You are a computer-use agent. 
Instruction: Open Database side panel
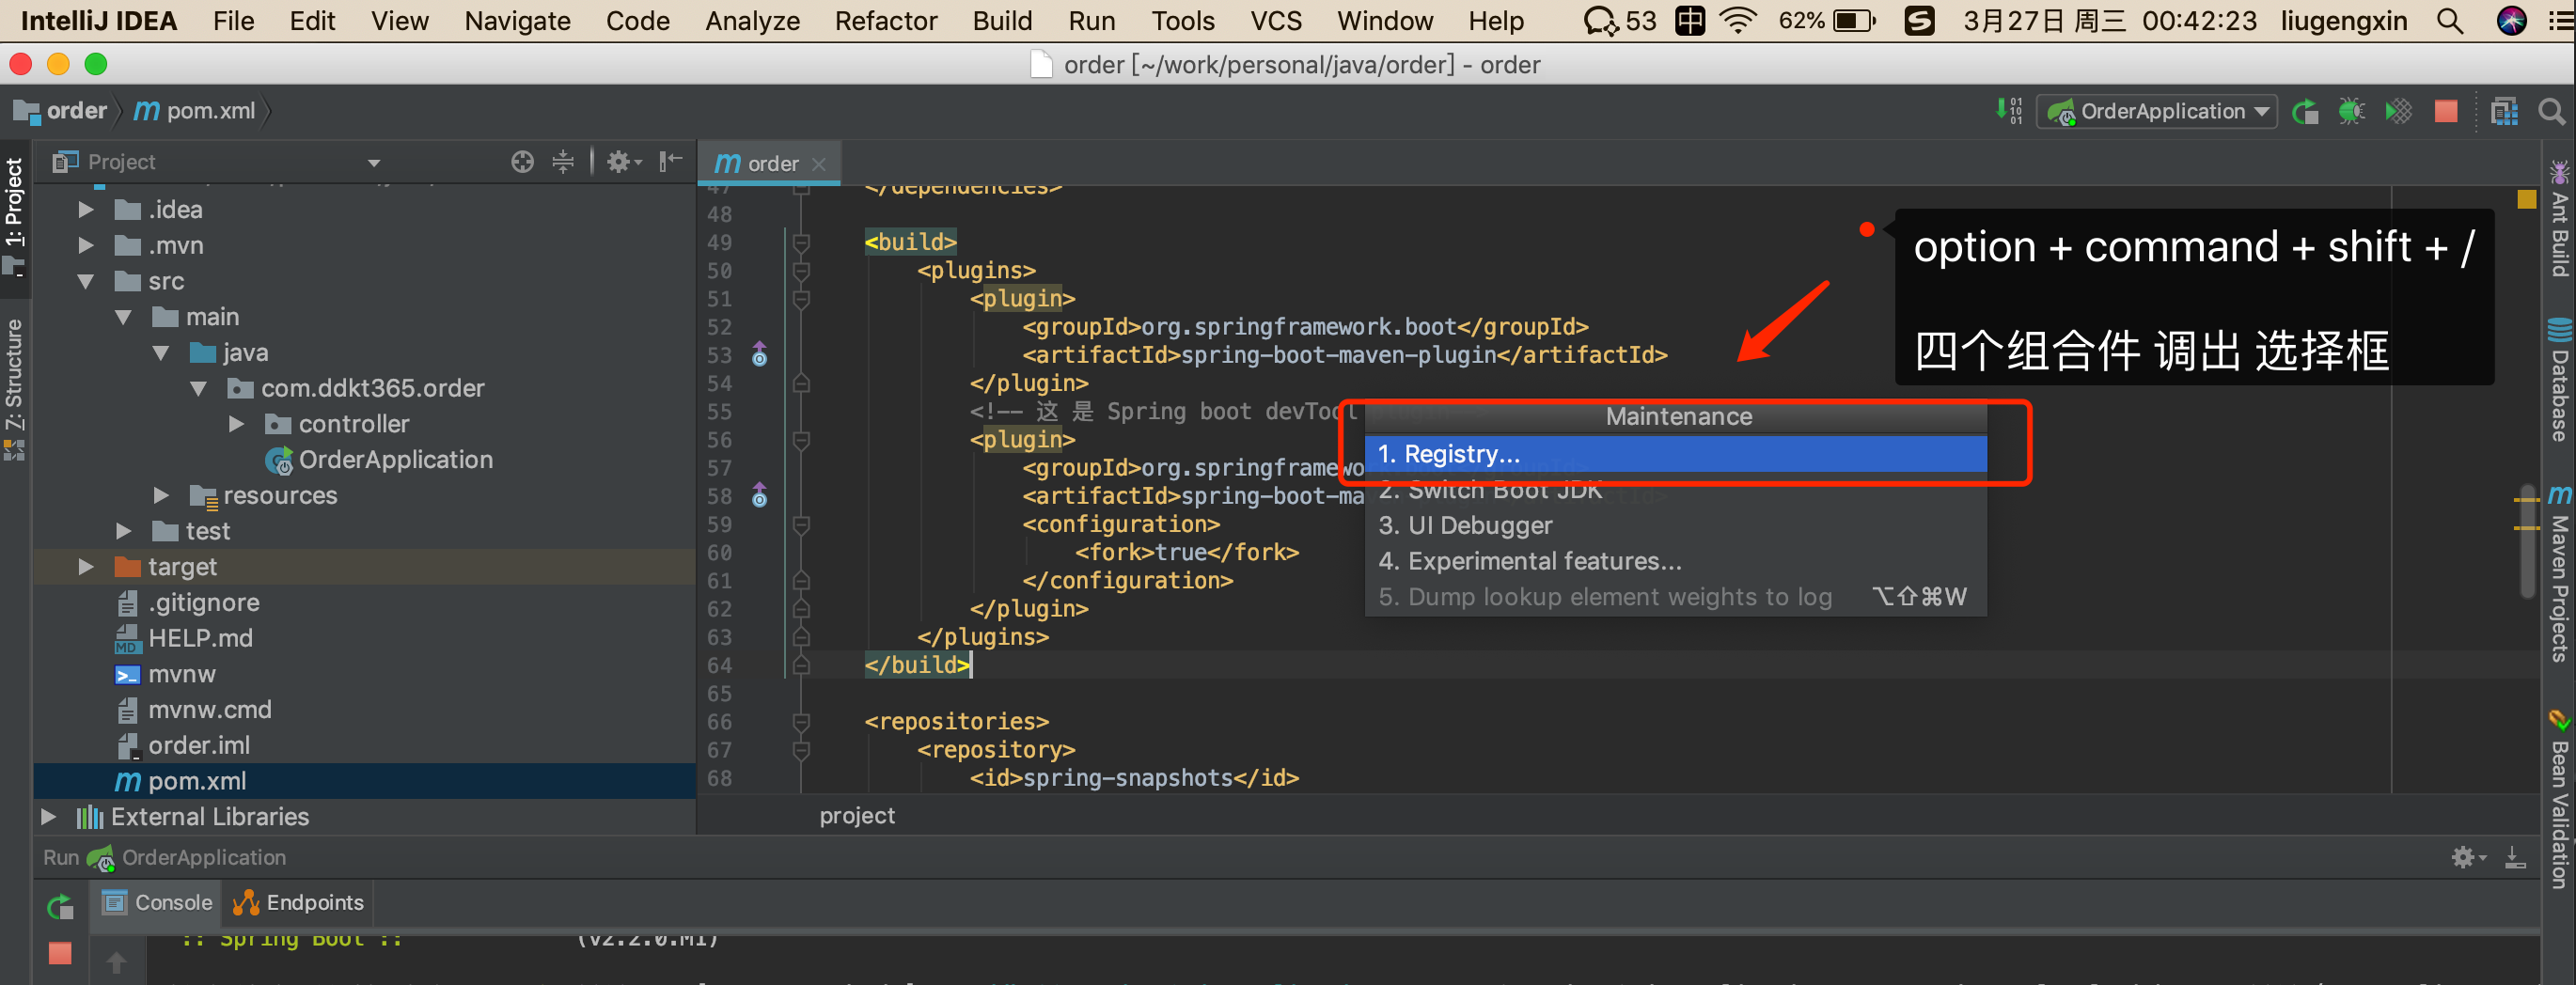pyautogui.click(x=2559, y=379)
